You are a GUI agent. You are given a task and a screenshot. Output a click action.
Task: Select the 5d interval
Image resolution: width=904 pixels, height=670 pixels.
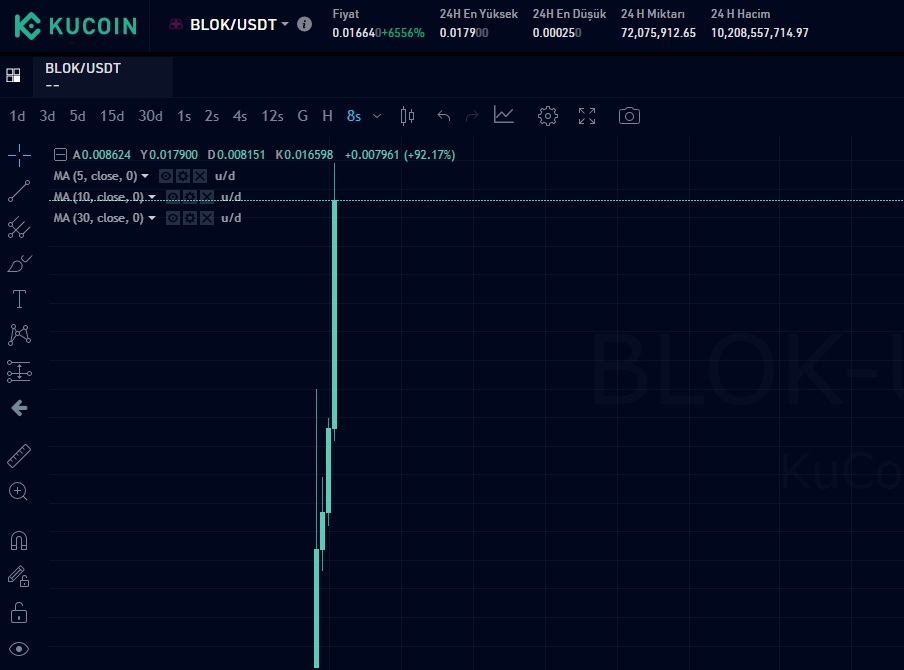(x=77, y=116)
